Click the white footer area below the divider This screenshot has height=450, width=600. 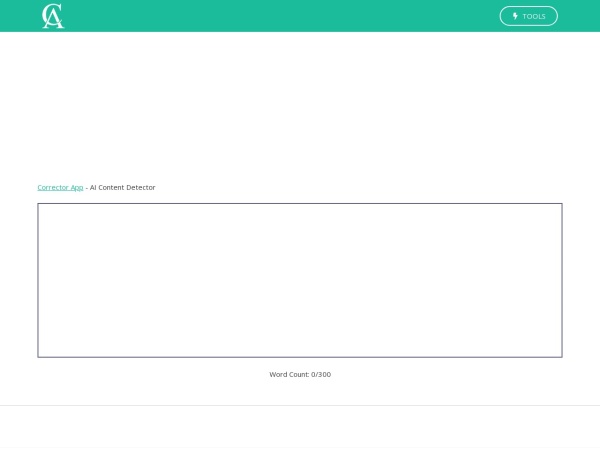pyautogui.click(x=300, y=428)
